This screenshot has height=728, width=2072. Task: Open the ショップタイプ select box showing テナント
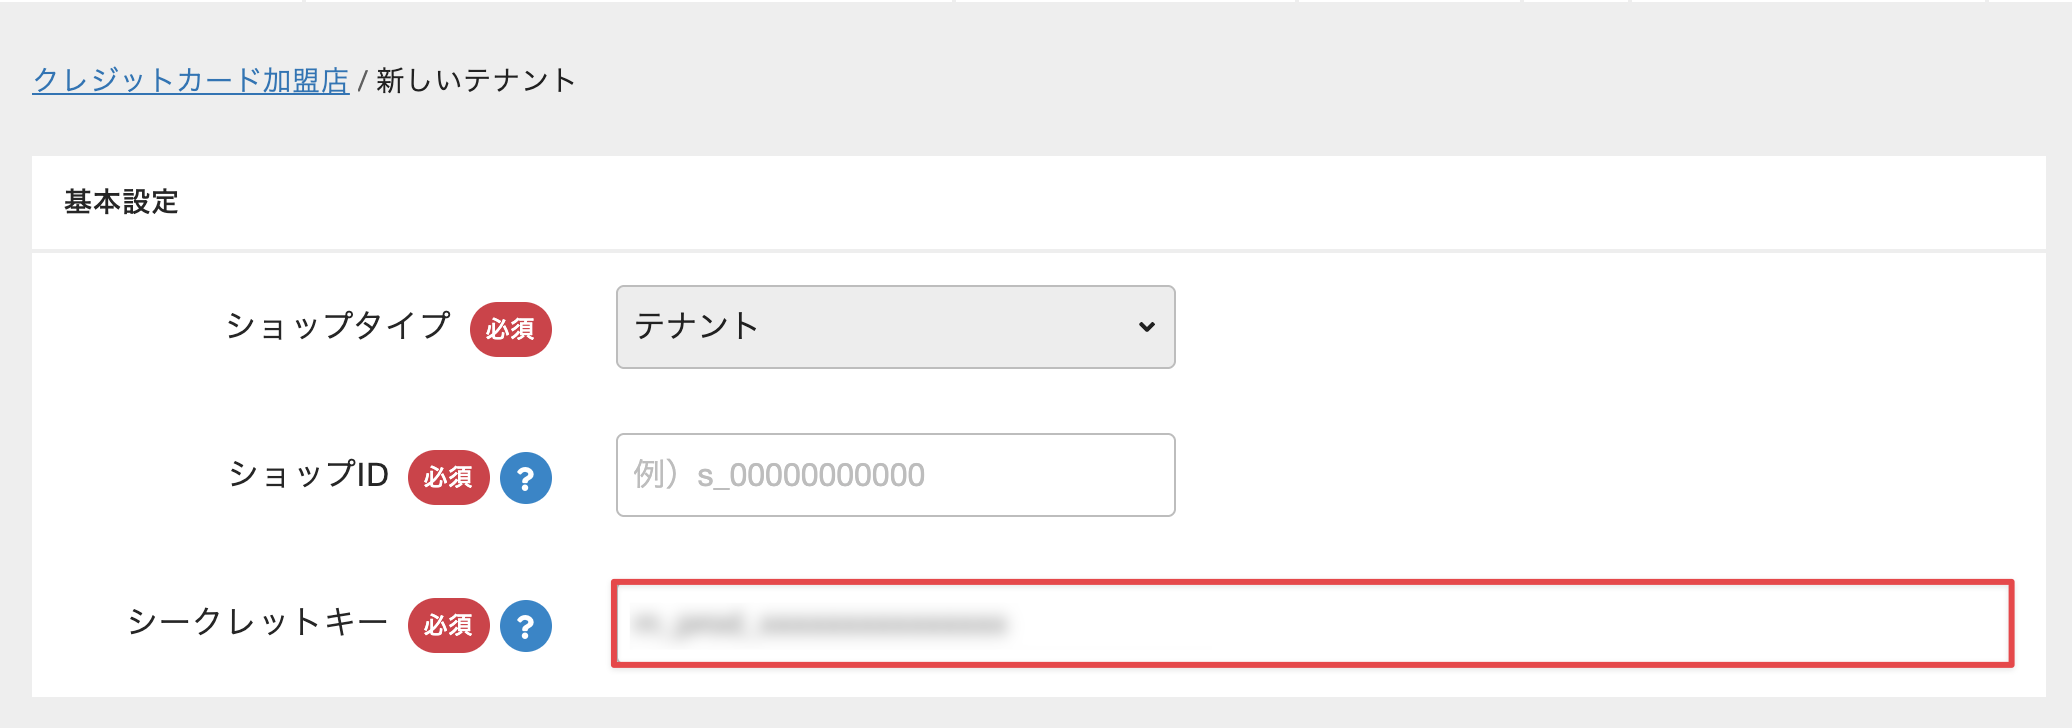[895, 327]
